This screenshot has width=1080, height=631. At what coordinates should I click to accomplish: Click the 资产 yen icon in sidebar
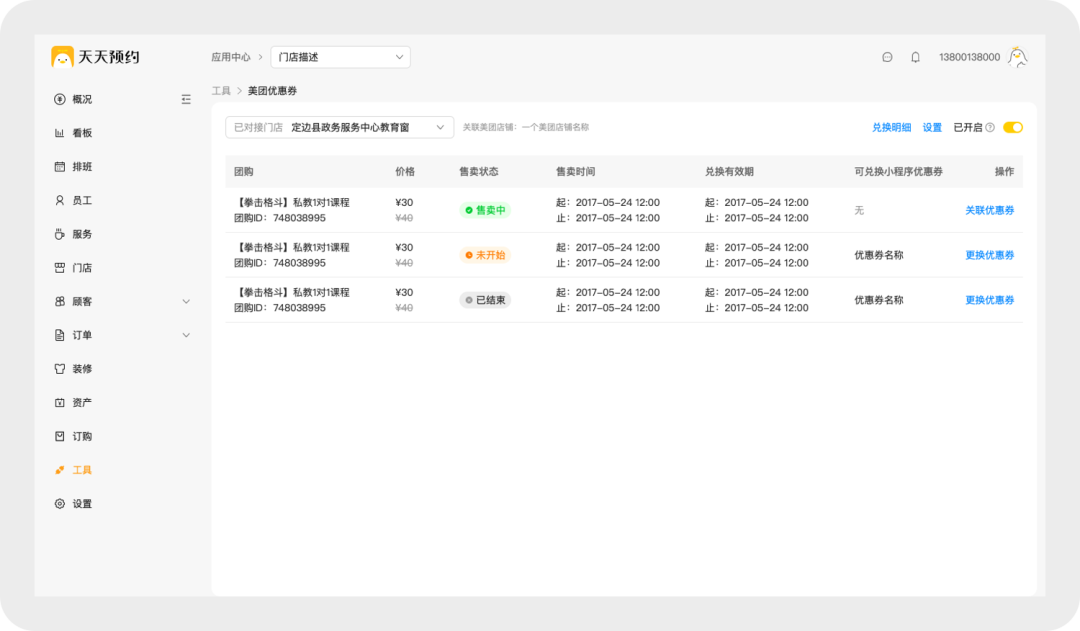click(x=60, y=403)
